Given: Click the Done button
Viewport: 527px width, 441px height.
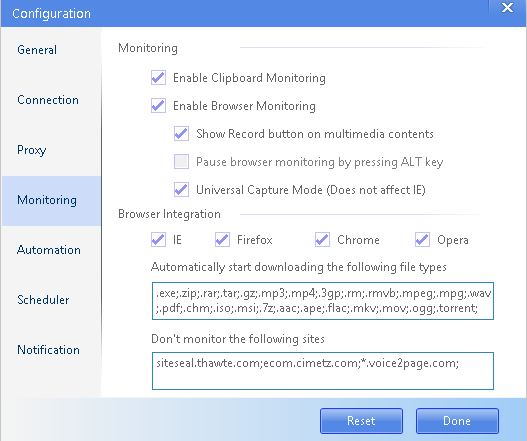Looking at the screenshot, I should pyautogui.click(x=457, y=421).
